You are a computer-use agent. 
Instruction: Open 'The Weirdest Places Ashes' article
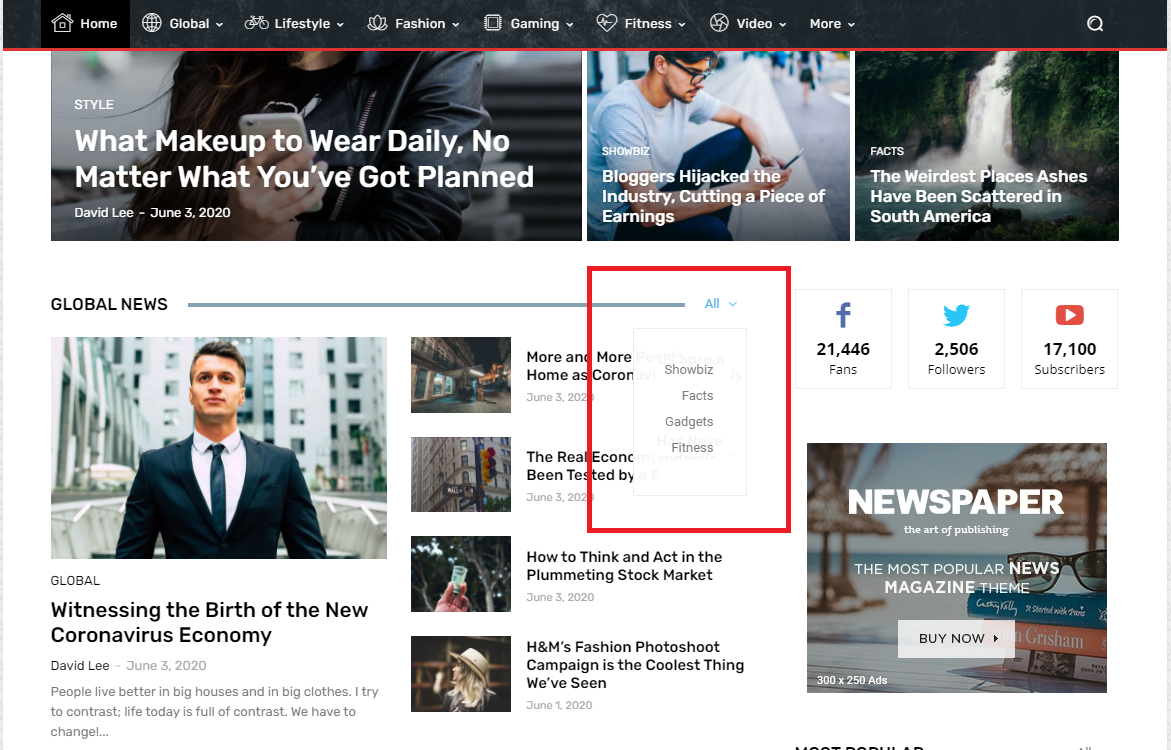pos(978,196)
